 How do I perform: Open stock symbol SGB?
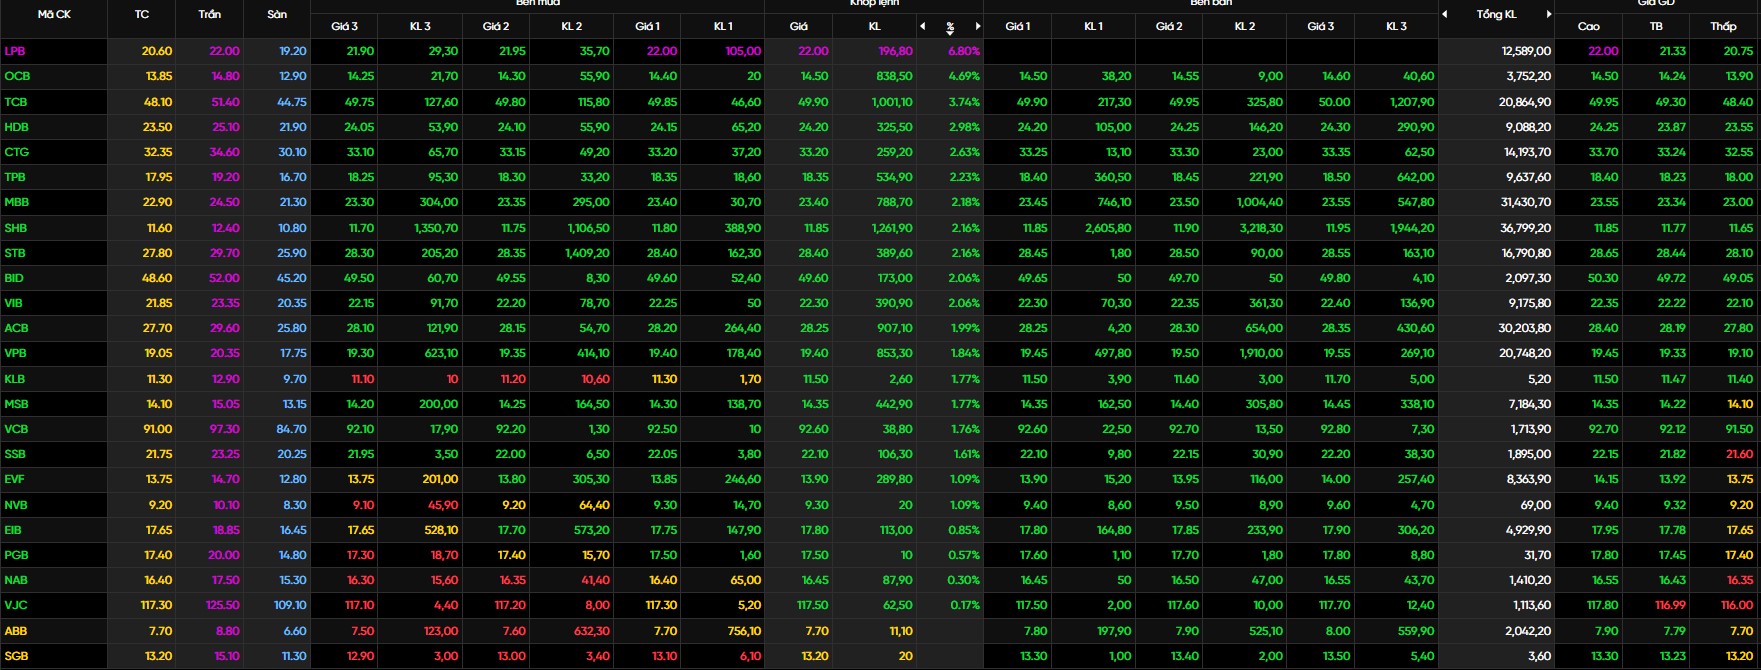(16, 656)
